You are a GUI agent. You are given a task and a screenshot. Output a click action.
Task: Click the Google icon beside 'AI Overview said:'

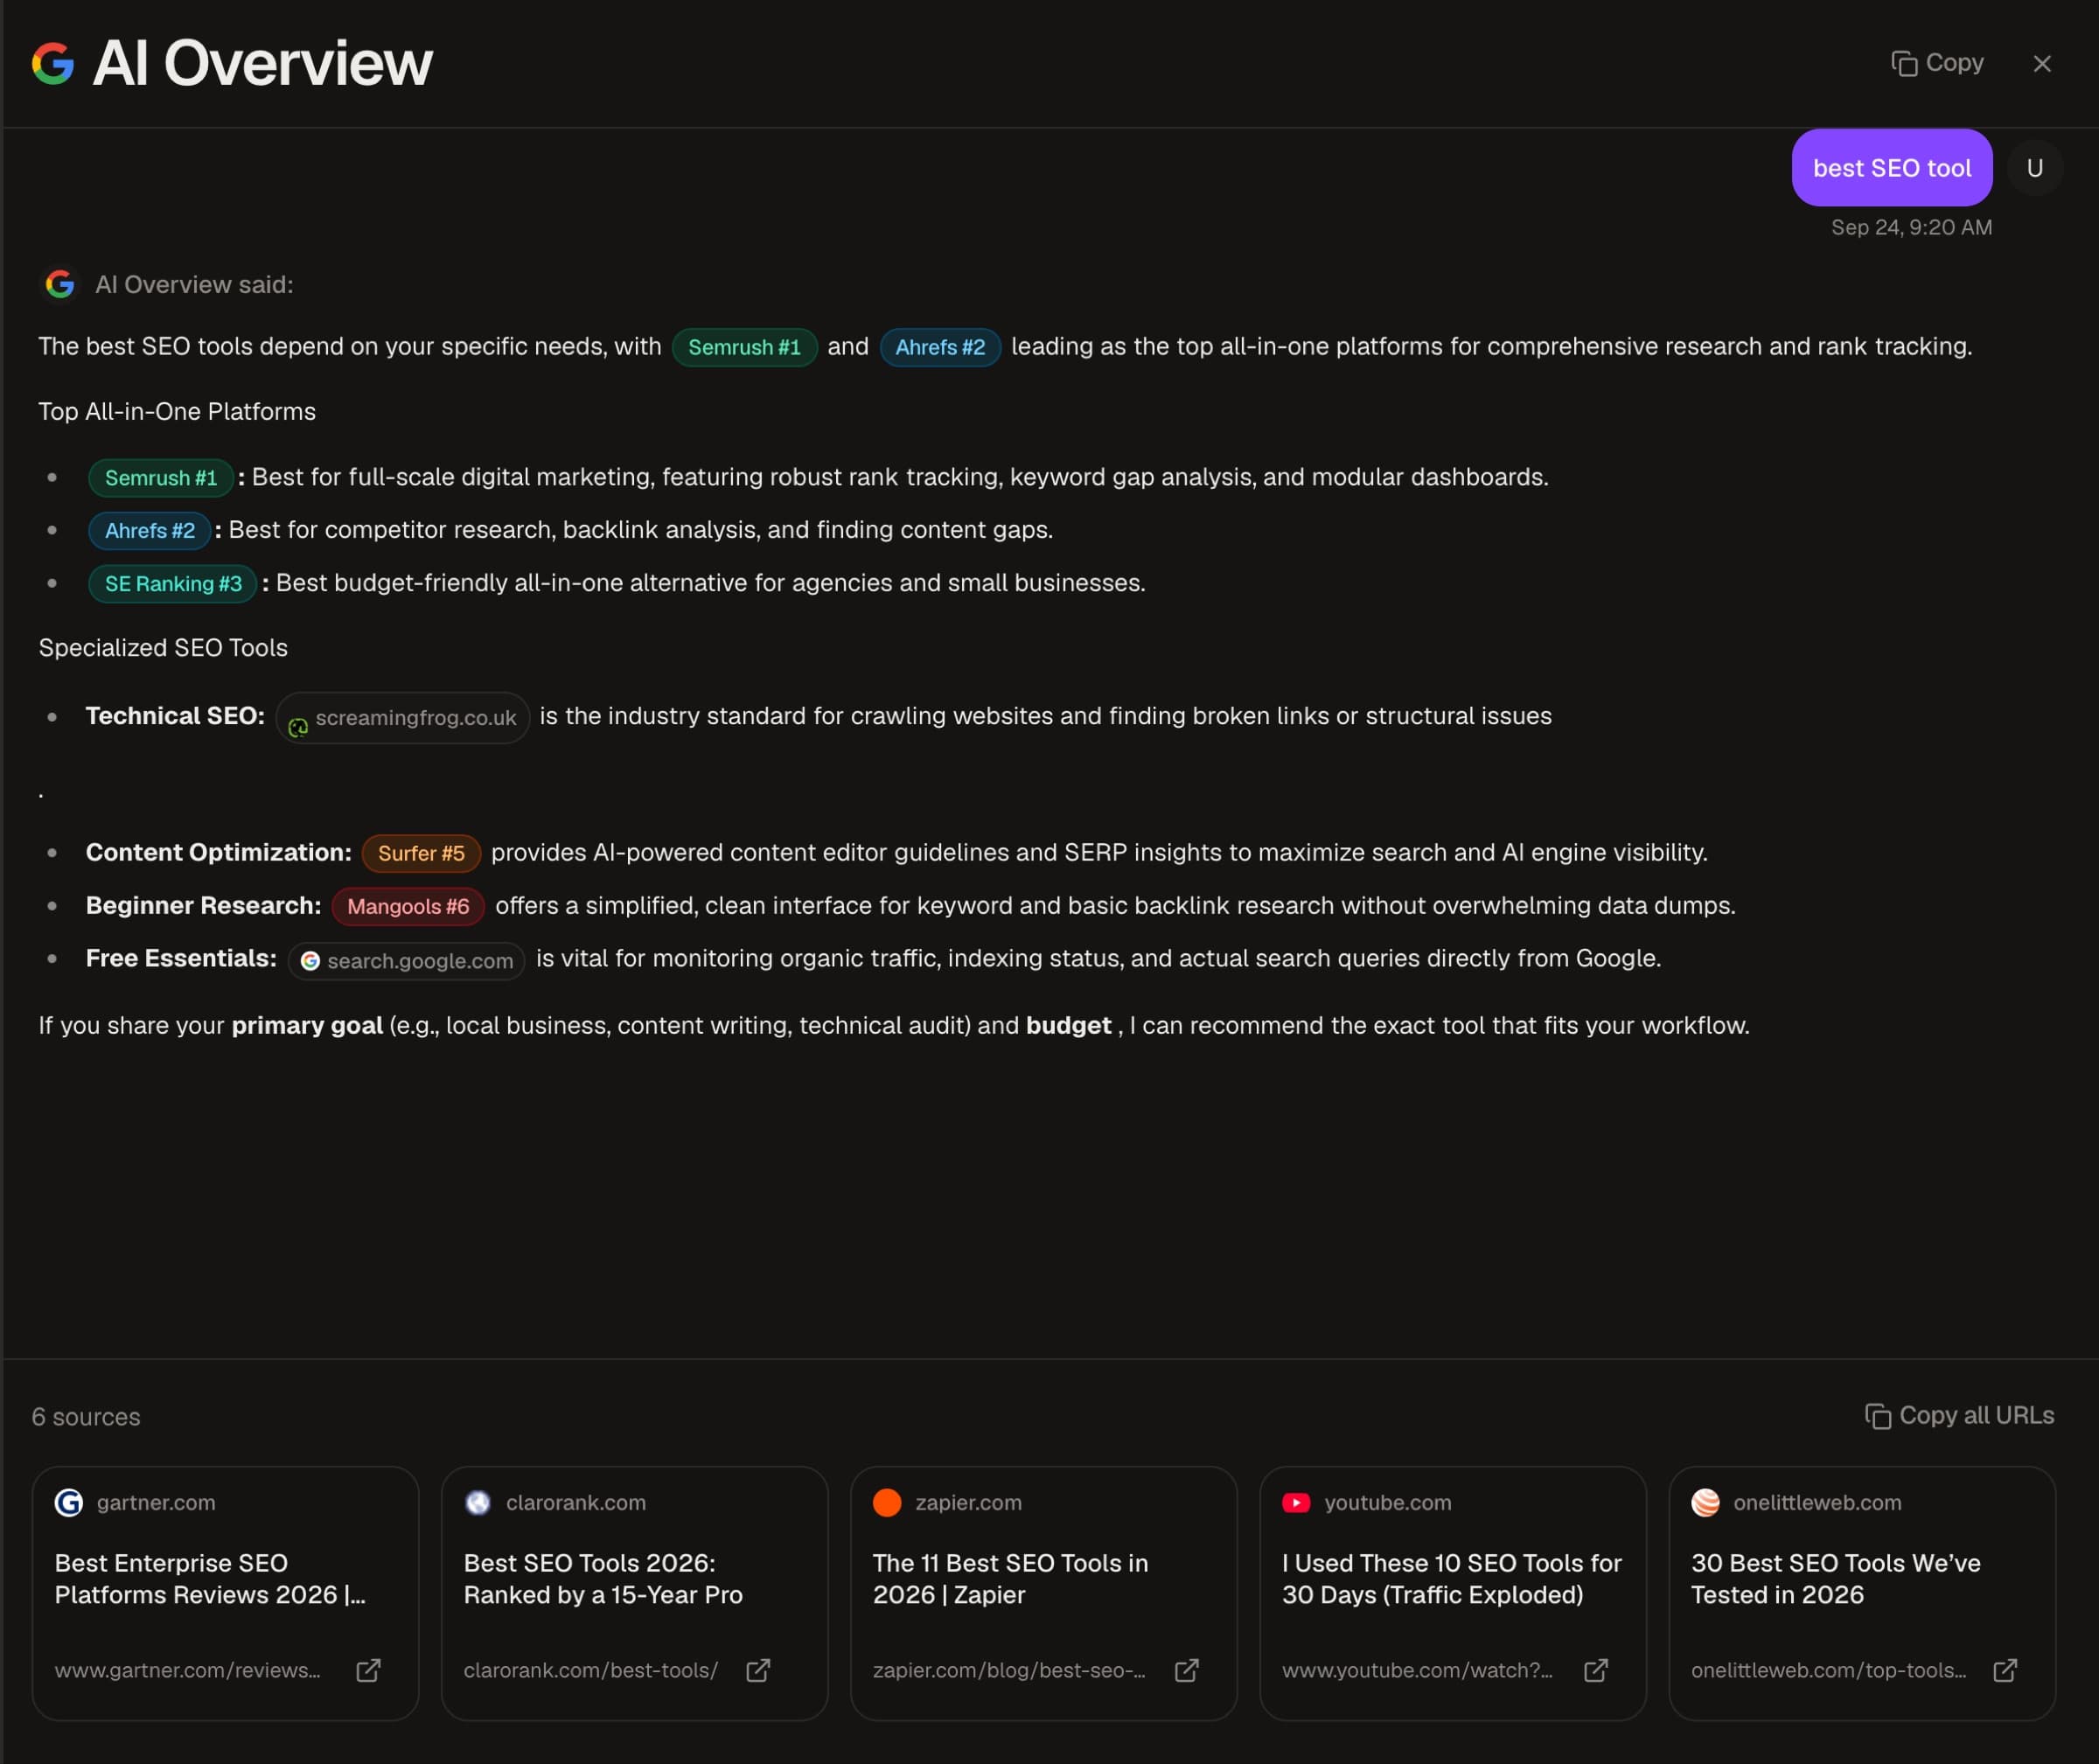[60, 285]
